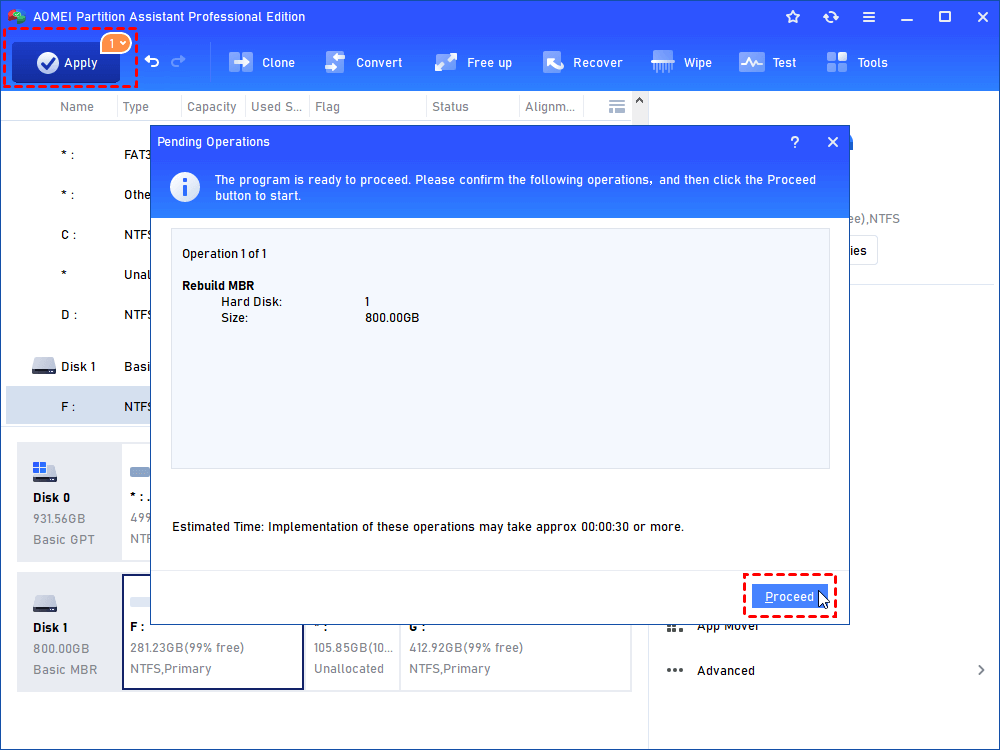Sort by Type column header

coord(135,107)
